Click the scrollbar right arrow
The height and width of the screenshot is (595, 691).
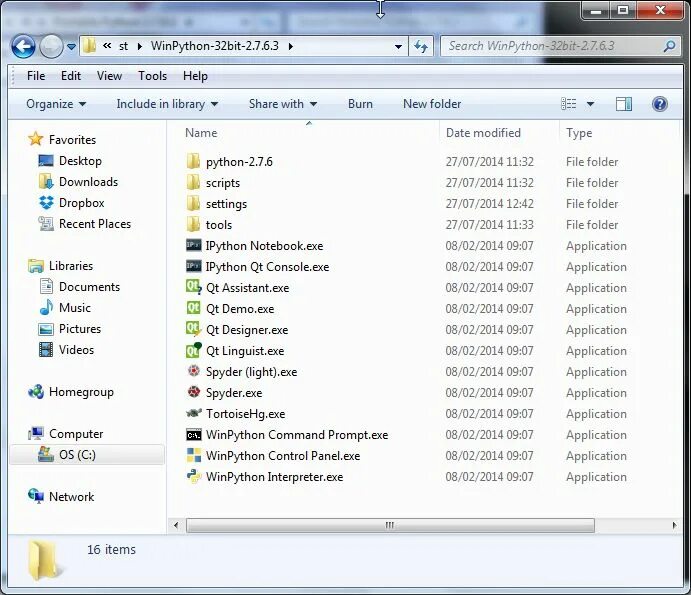tap(674, 525)
